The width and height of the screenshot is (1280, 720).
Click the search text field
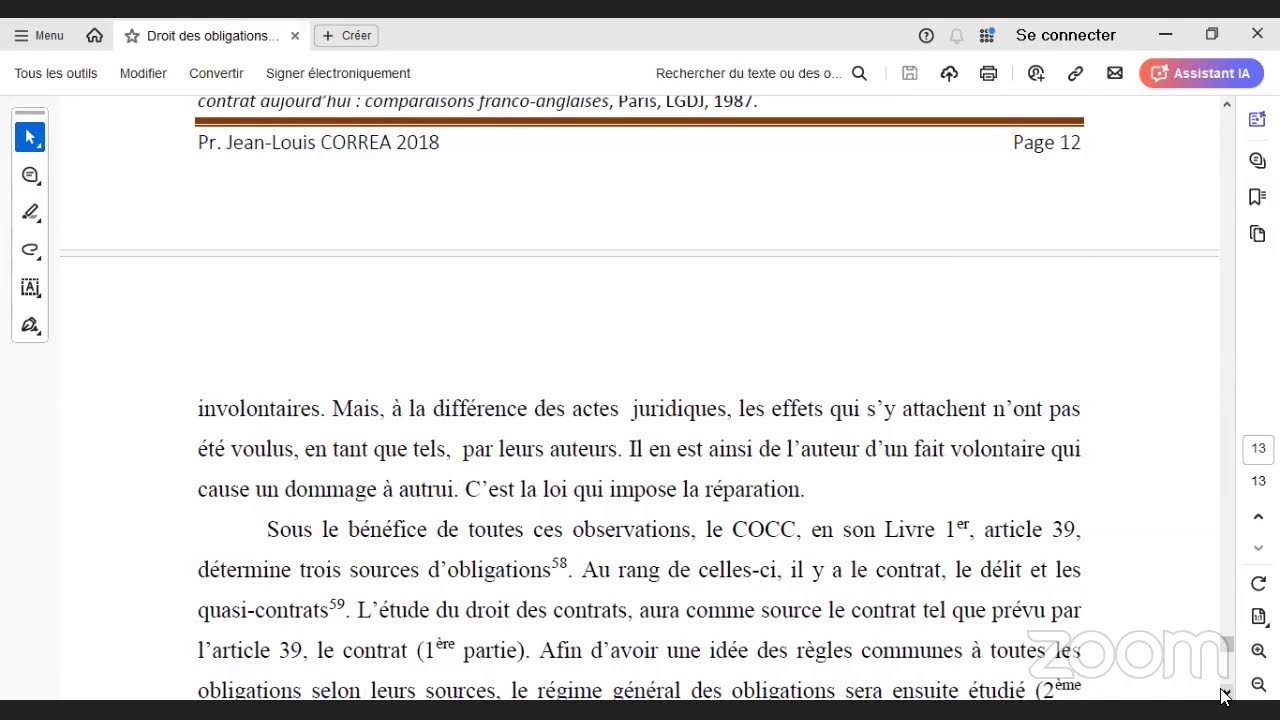749,73
